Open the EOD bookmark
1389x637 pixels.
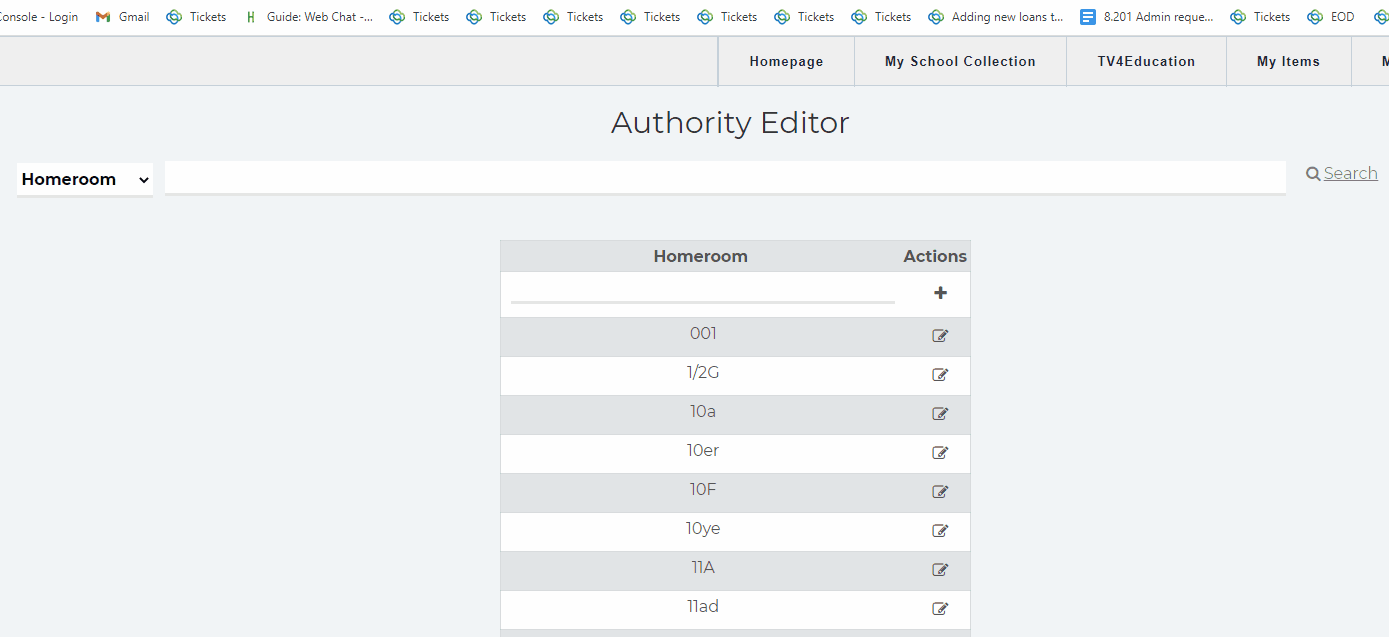(x=1331, y=17)
